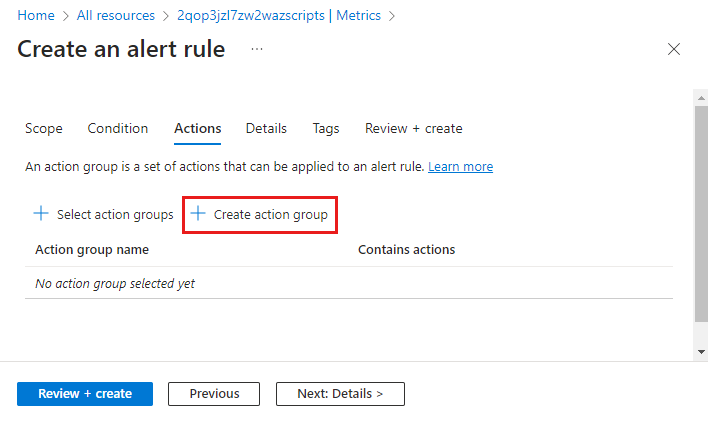Open the Details tab

(266, 129)
